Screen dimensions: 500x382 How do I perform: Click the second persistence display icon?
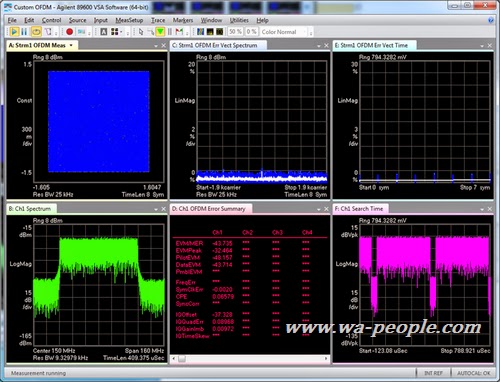210,32
